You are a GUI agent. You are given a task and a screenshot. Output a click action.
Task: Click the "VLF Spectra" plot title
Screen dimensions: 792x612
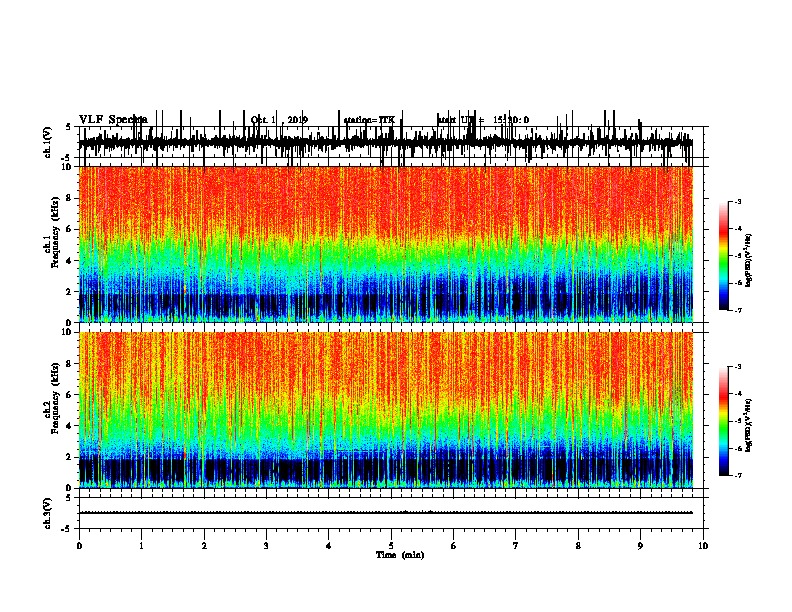[x=113, y=119]
